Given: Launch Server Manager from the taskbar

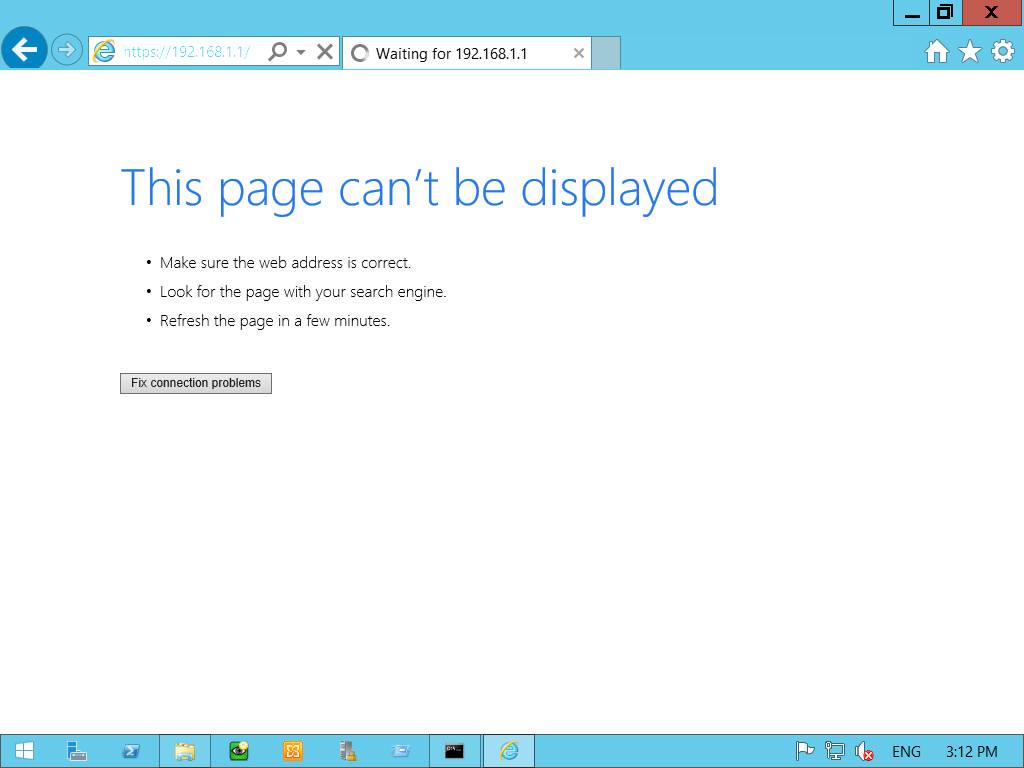Looking at the screenshot, I should [x=77, y=751].
